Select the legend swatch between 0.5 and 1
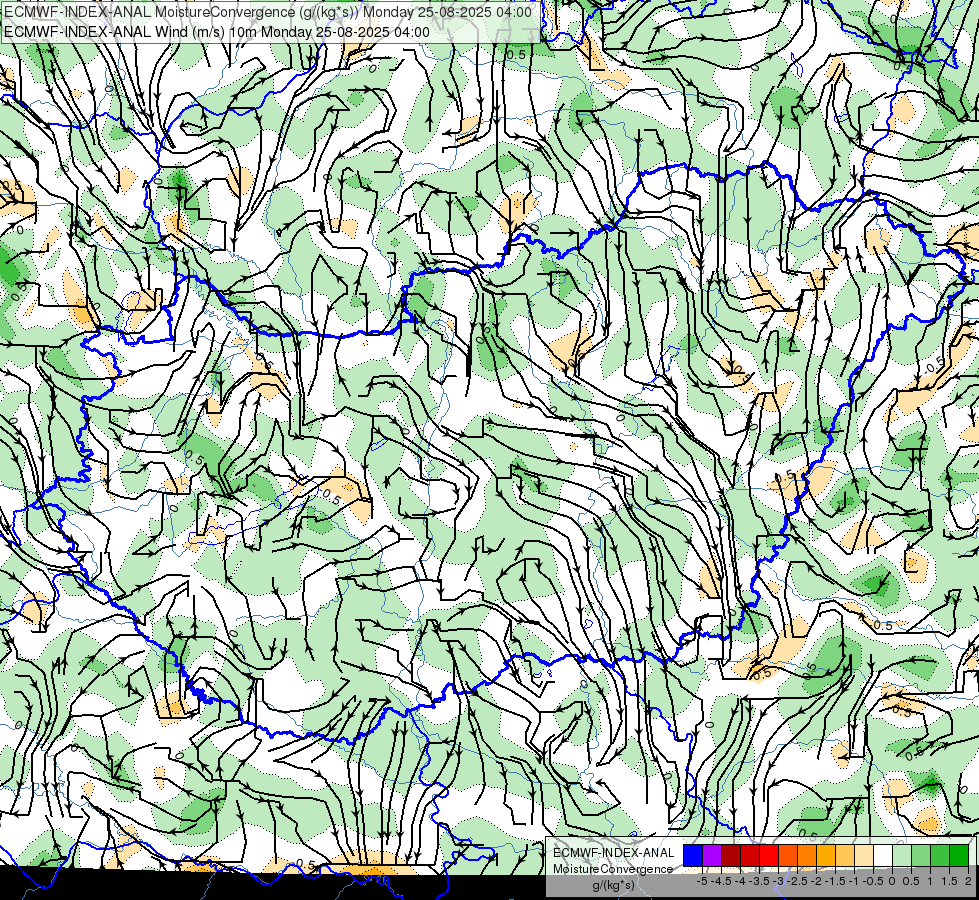 coord(922,856)
